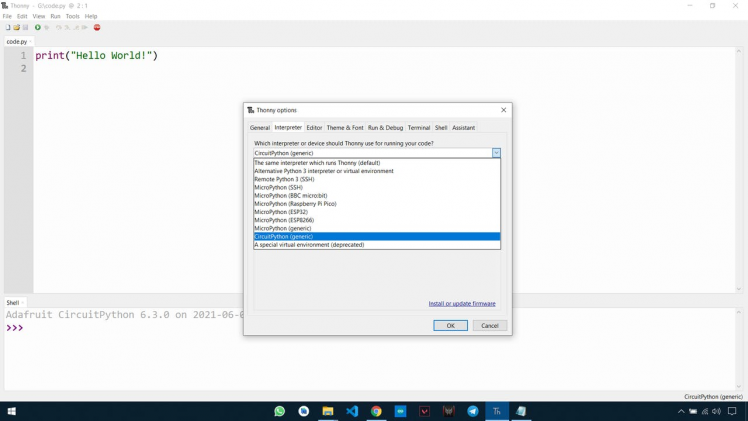Image resolution: width=748 pixels, height=421 pixels.
Task: Click Cancel in Thonny options
Action: (x=489, y=326)
